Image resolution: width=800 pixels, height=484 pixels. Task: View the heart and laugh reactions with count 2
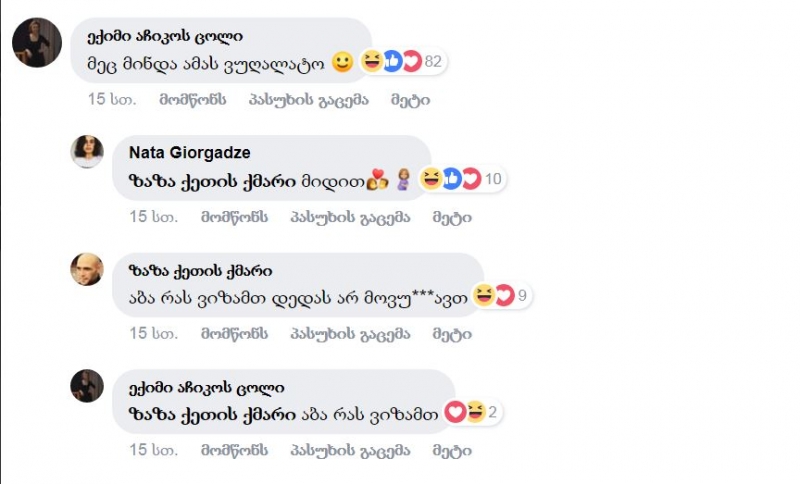coord(472,412)
